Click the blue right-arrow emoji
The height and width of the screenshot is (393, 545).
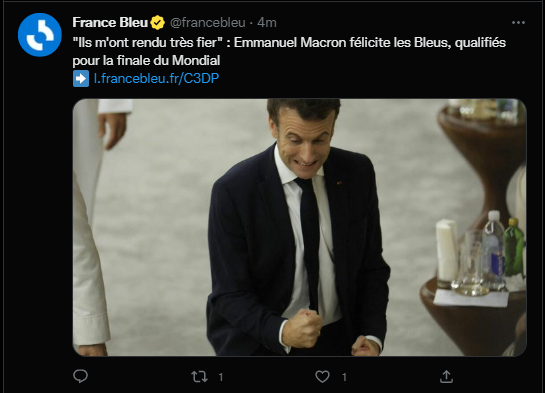coord(81,79)
